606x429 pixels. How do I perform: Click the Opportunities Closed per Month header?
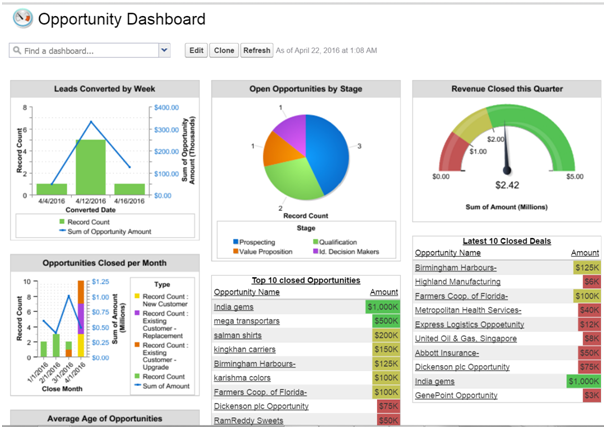pyautogui.click(x=105, y=263)
